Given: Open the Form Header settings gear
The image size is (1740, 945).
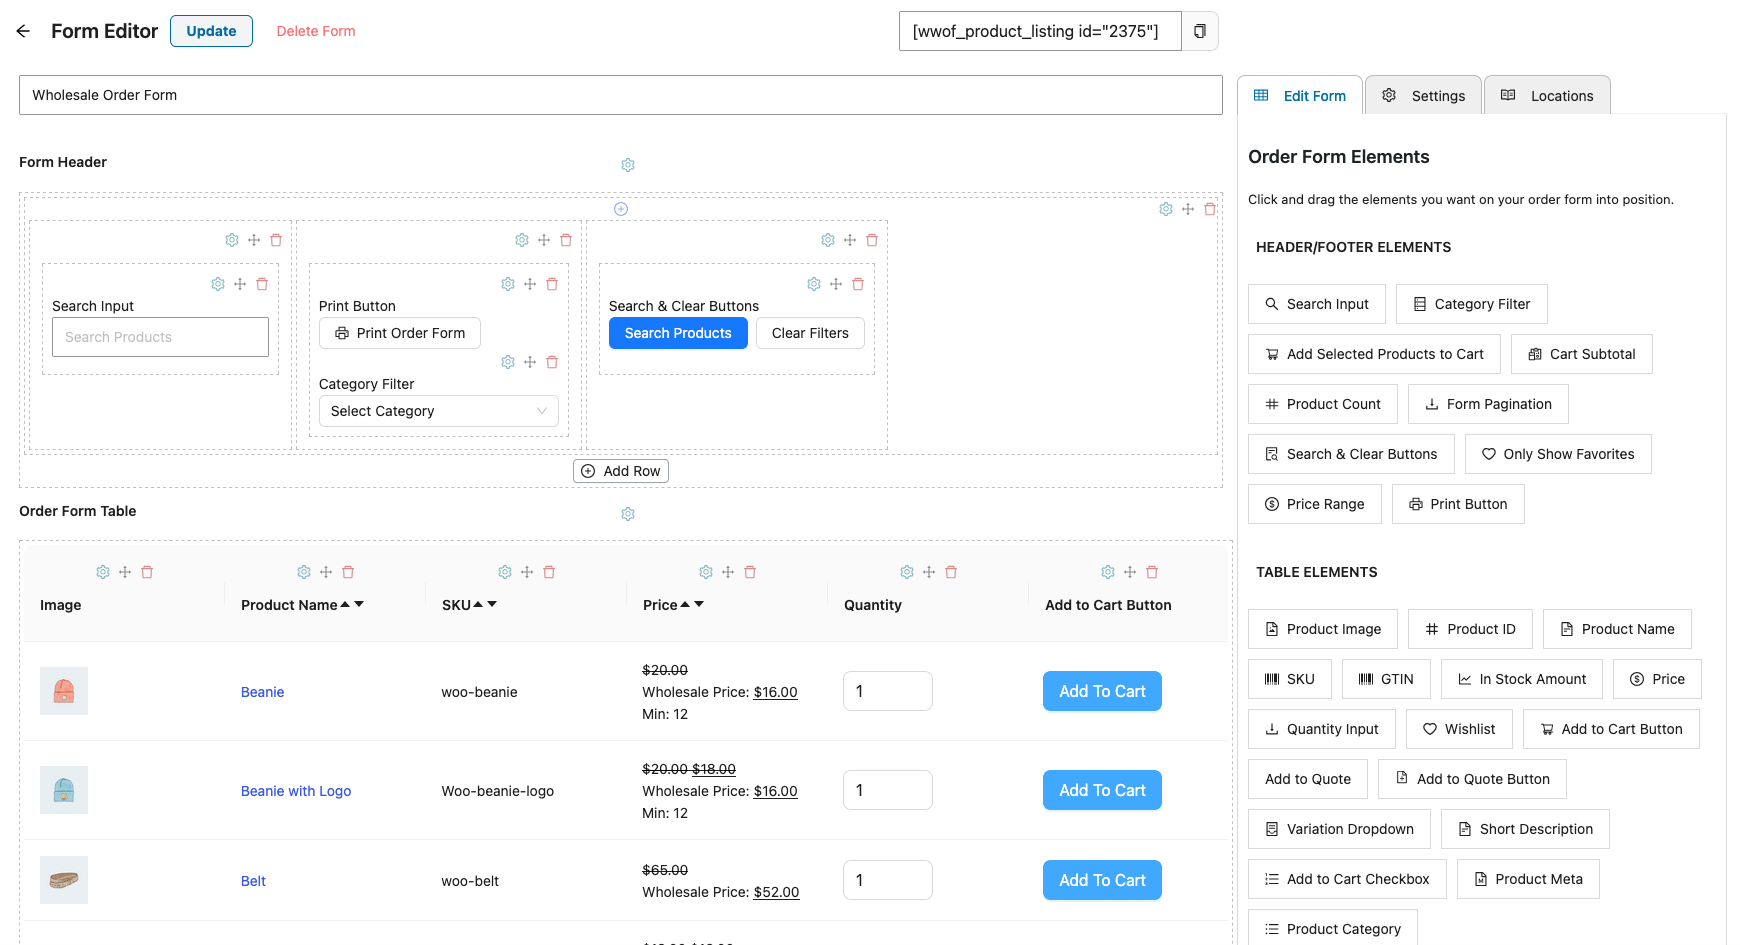Looking at the screenshot, I should click(x=628, y=165).
